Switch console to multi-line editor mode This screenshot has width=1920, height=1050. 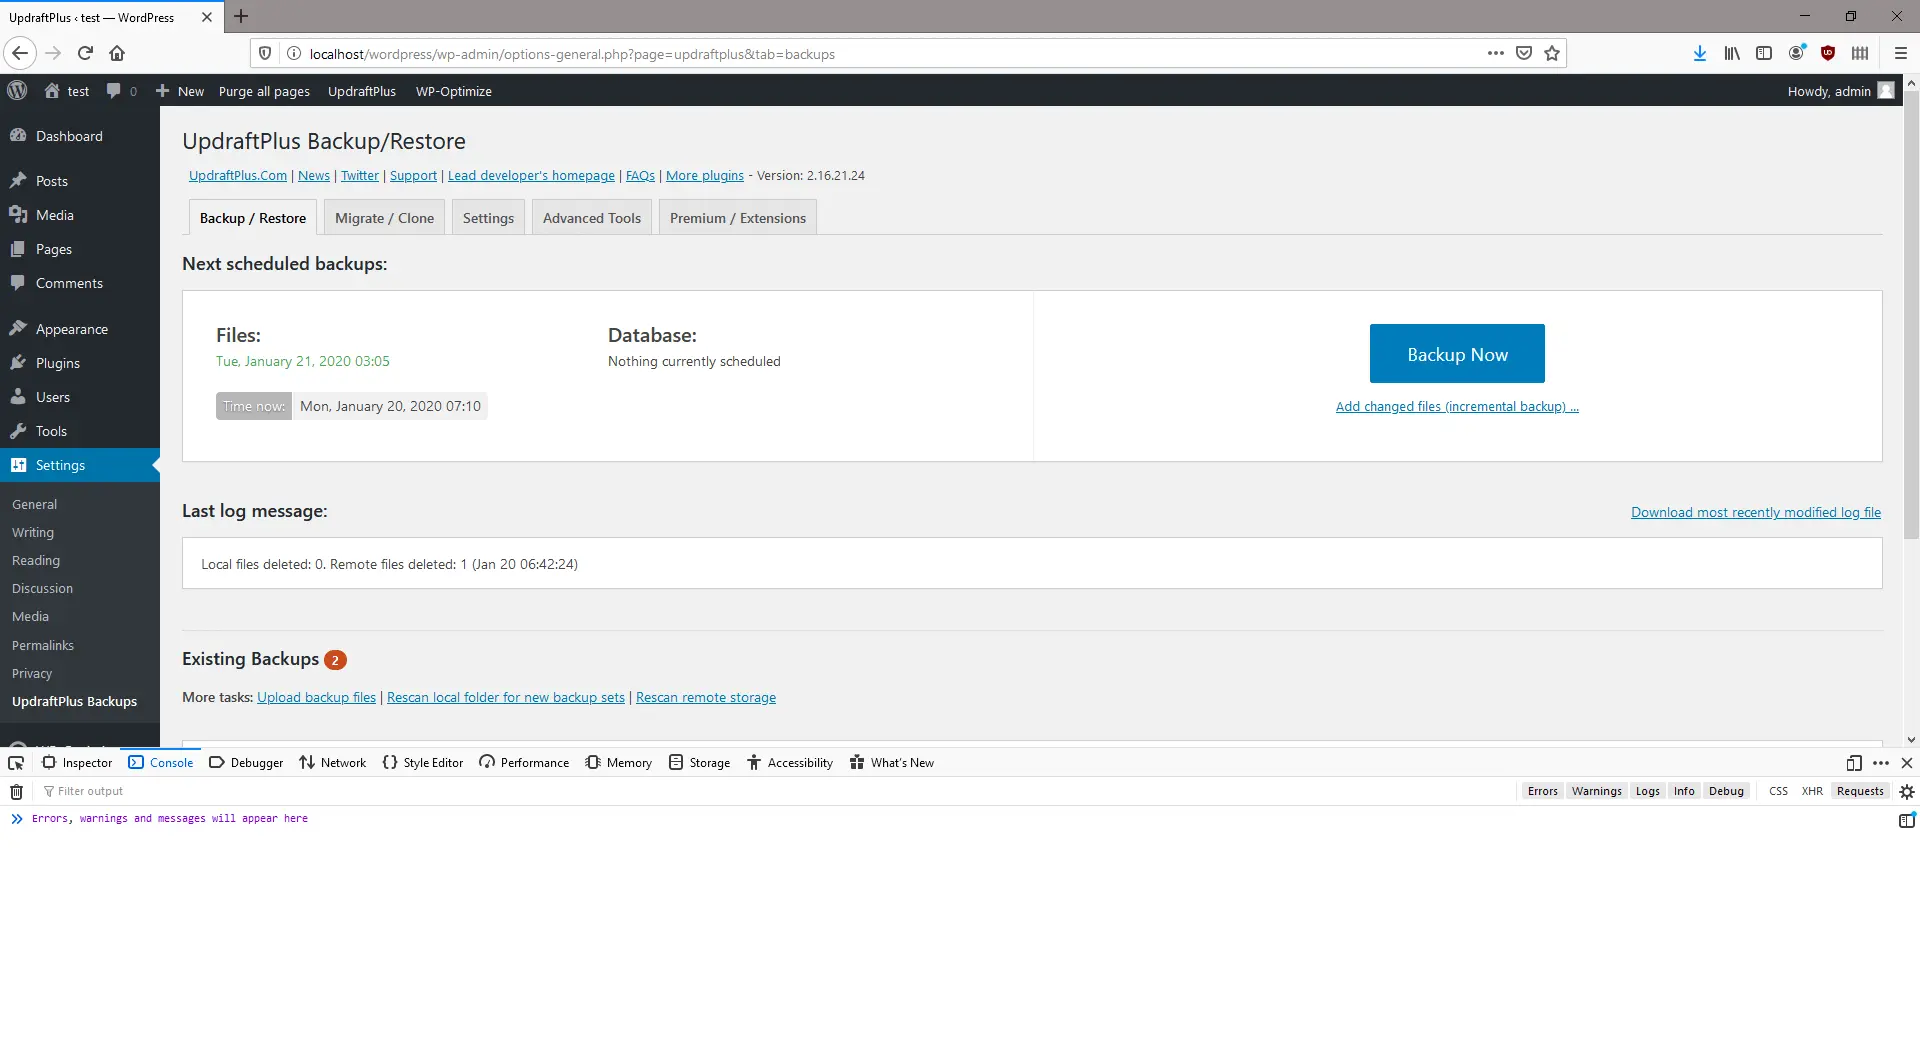click(1907, 820)
